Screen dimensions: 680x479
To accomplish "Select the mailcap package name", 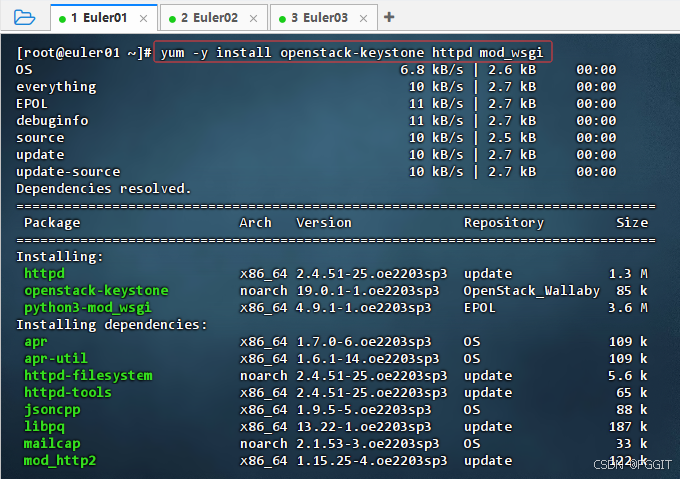I will point(52,443).
